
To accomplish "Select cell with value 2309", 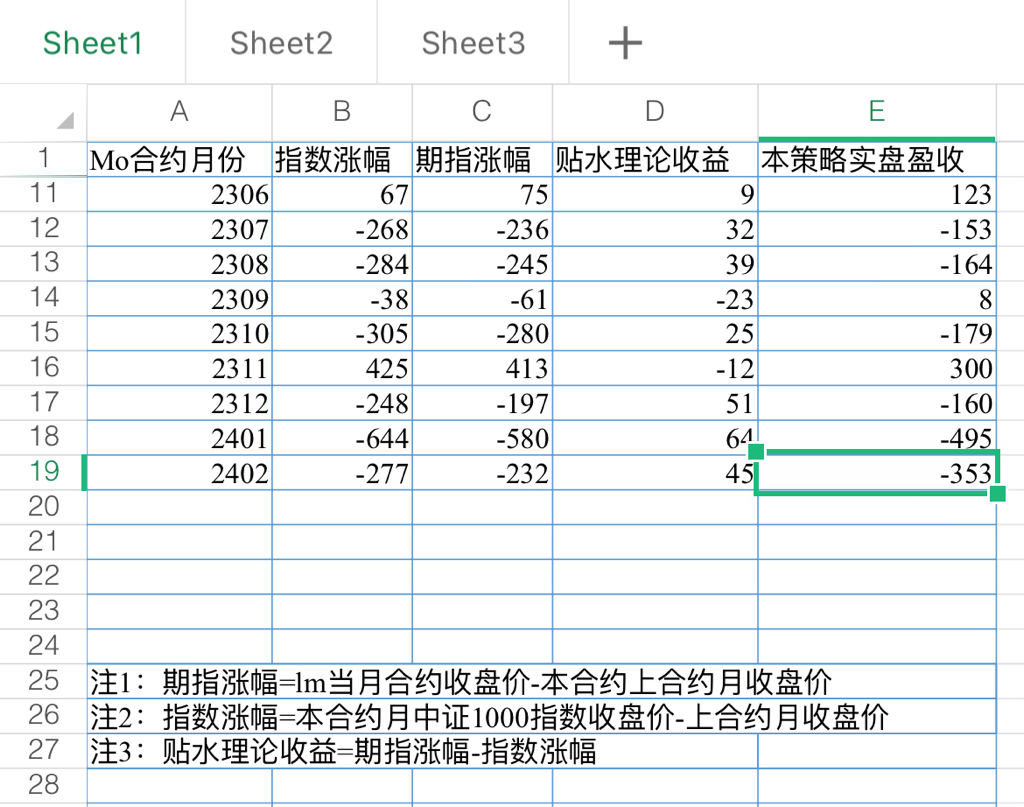I will pyautogui.click(x=180, y=299).
